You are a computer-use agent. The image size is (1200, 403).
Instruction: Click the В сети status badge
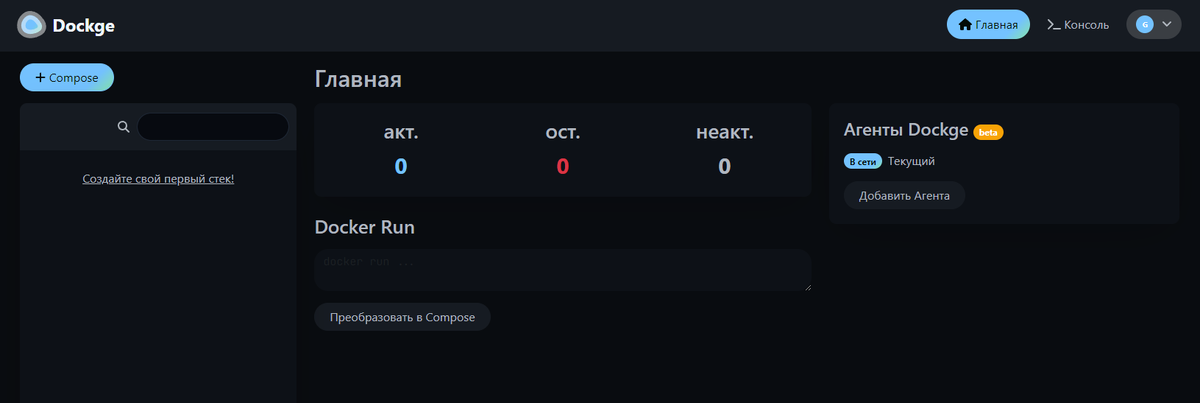tap(863, 161)
